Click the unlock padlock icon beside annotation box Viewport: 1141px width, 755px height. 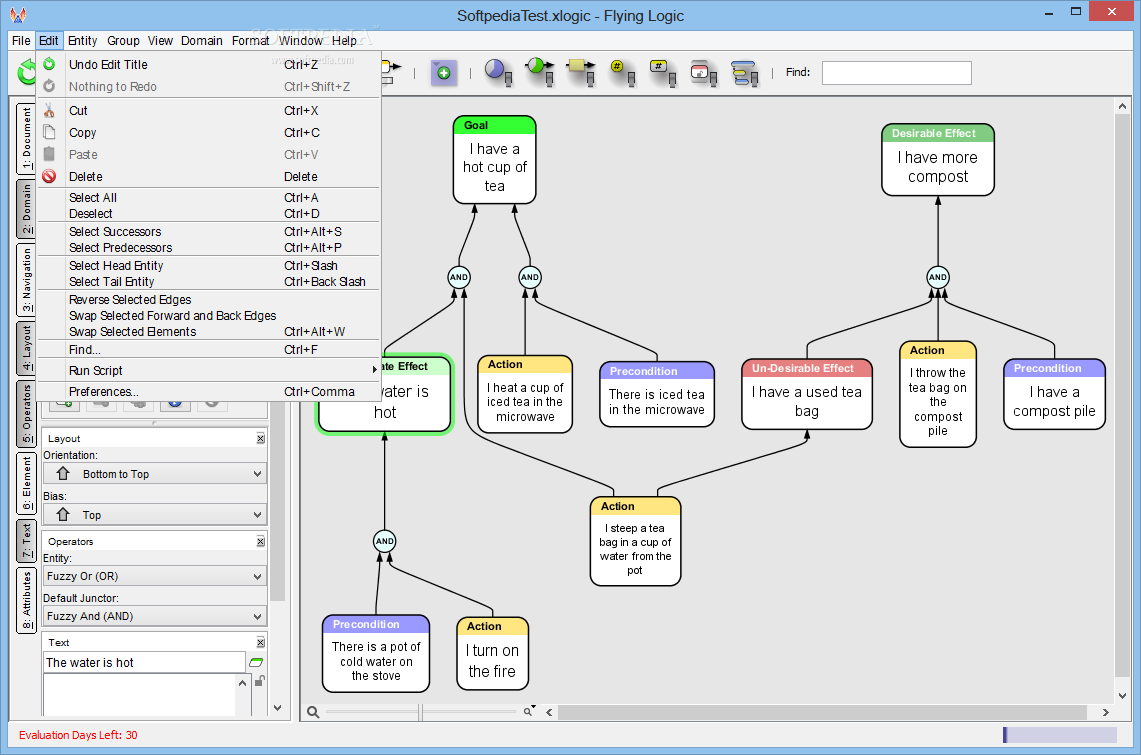pos(260,681)
